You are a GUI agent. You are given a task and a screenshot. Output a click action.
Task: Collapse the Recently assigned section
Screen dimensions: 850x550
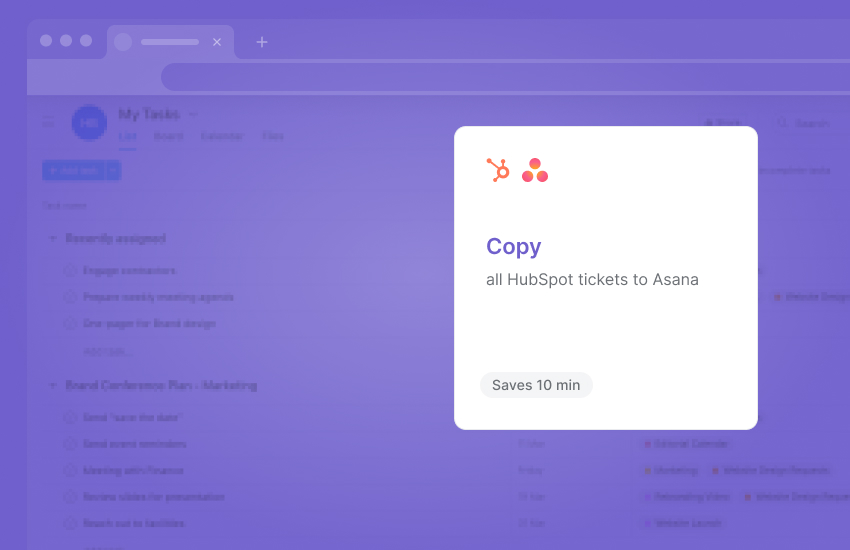pos(52,238)
